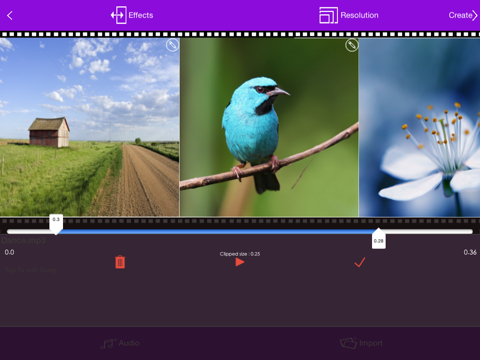Viewport: 480px width, 360px height.
Task: Edit the barn landscape photo with pencil icon
Action: (172, 45)
